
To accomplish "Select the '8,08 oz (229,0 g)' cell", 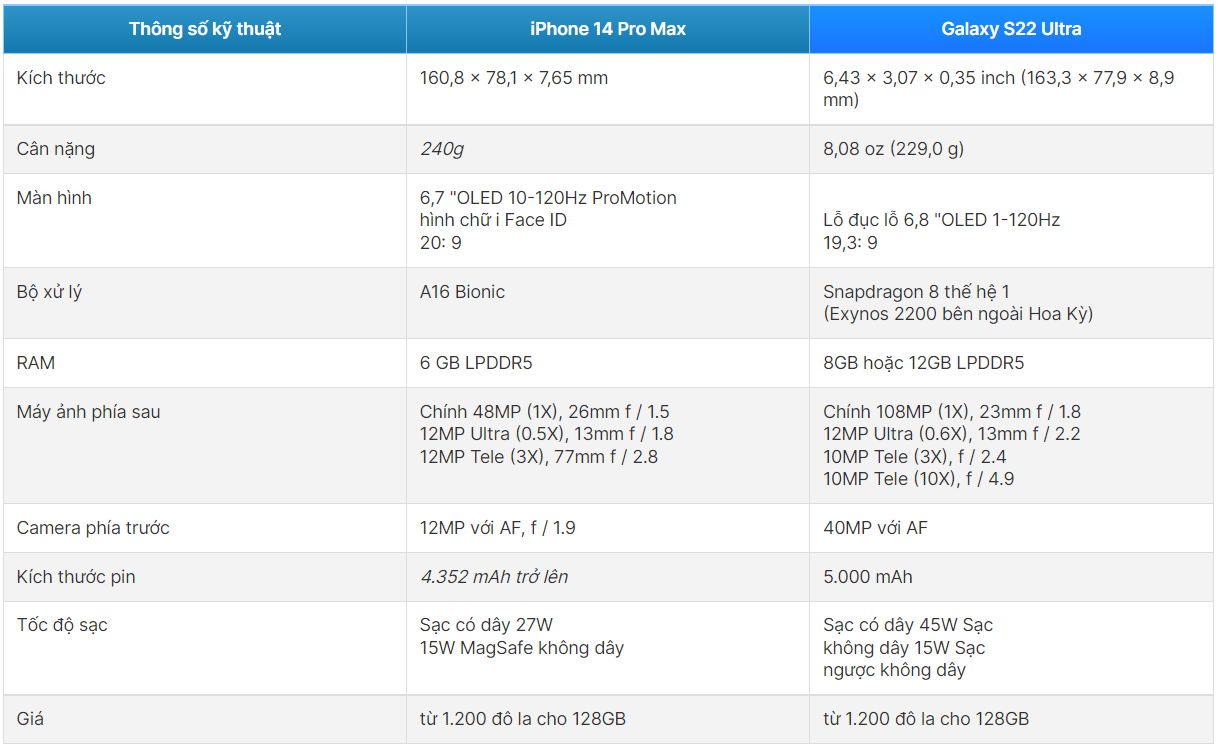I will pos(1011,149).
